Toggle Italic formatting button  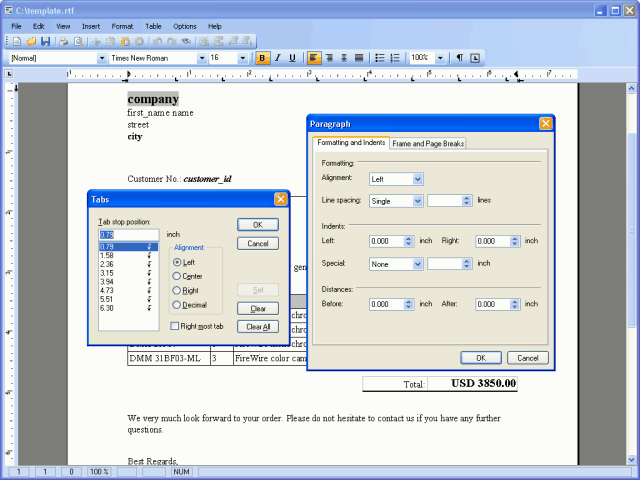point(277,58)
